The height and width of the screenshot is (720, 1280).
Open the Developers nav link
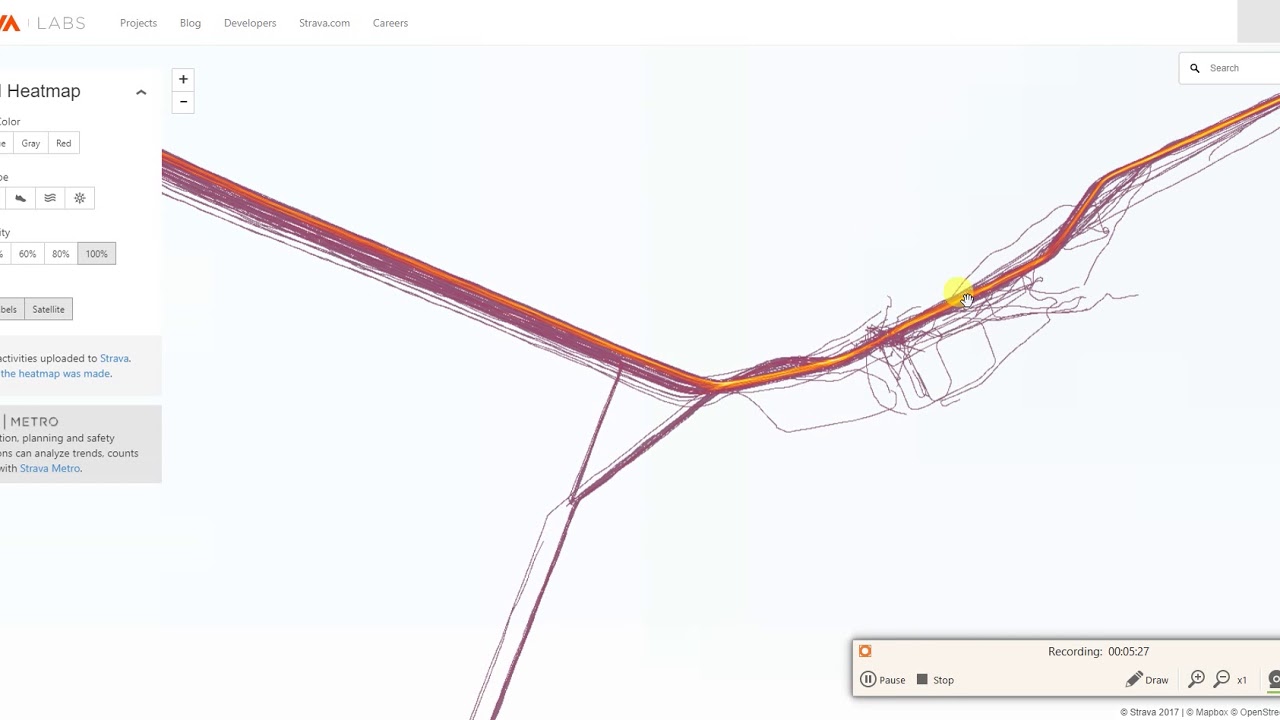[250, 23]
